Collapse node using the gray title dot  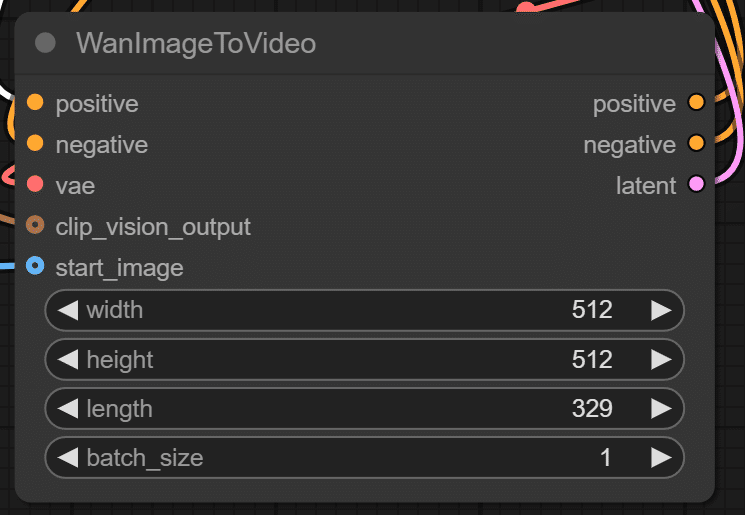click(45, 43)
